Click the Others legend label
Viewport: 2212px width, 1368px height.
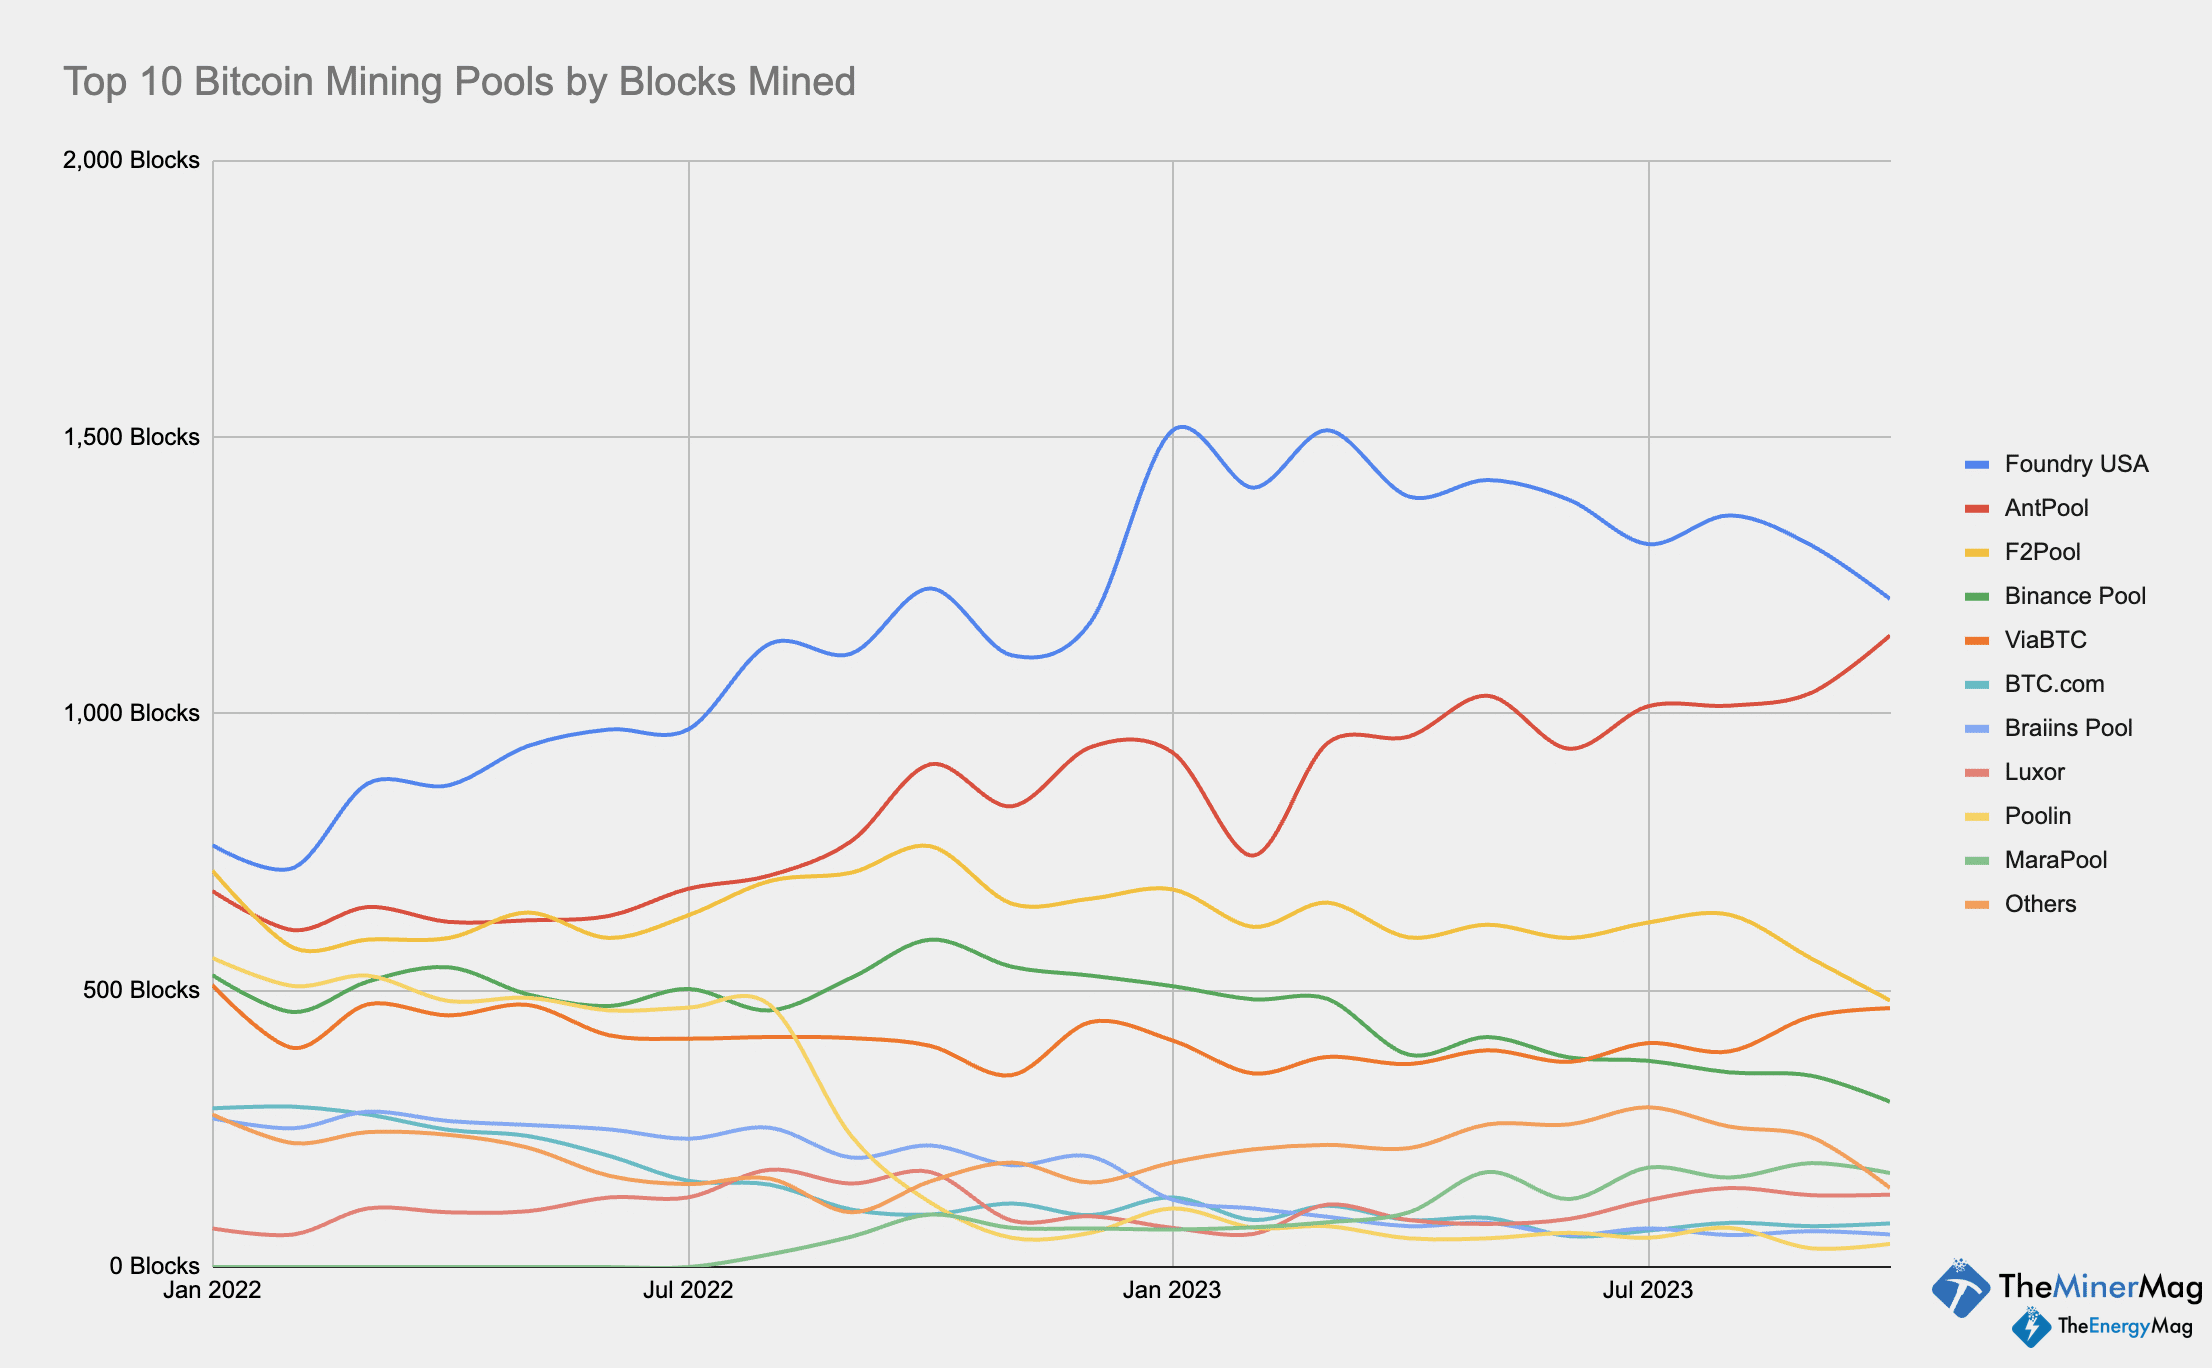(x=2040, y=904)
